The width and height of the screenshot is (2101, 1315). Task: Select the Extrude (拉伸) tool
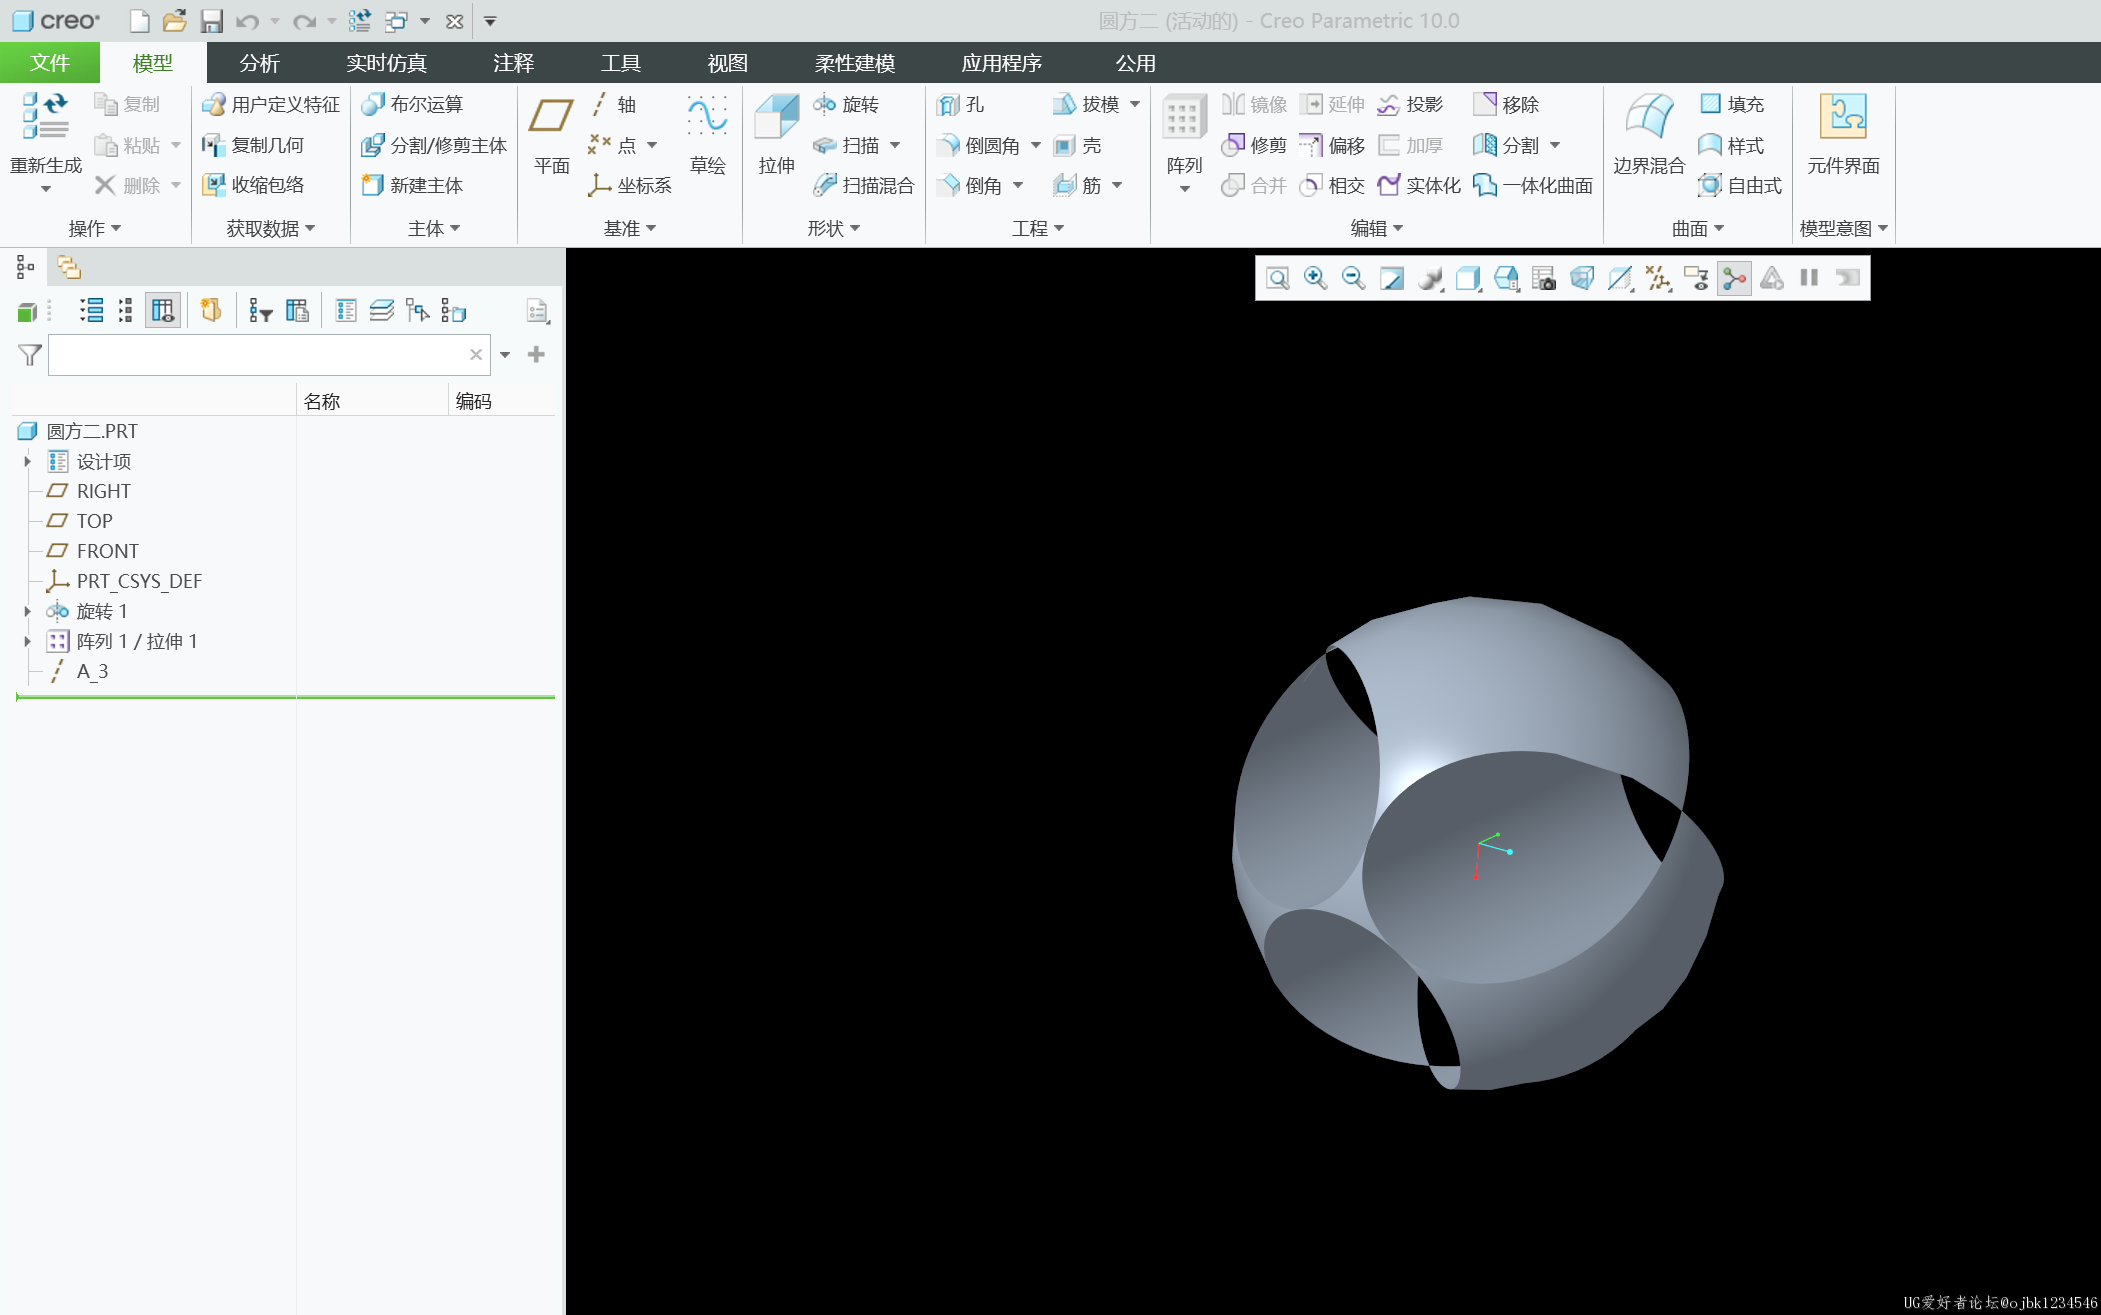pyautogui.click(x=776, y=135)
